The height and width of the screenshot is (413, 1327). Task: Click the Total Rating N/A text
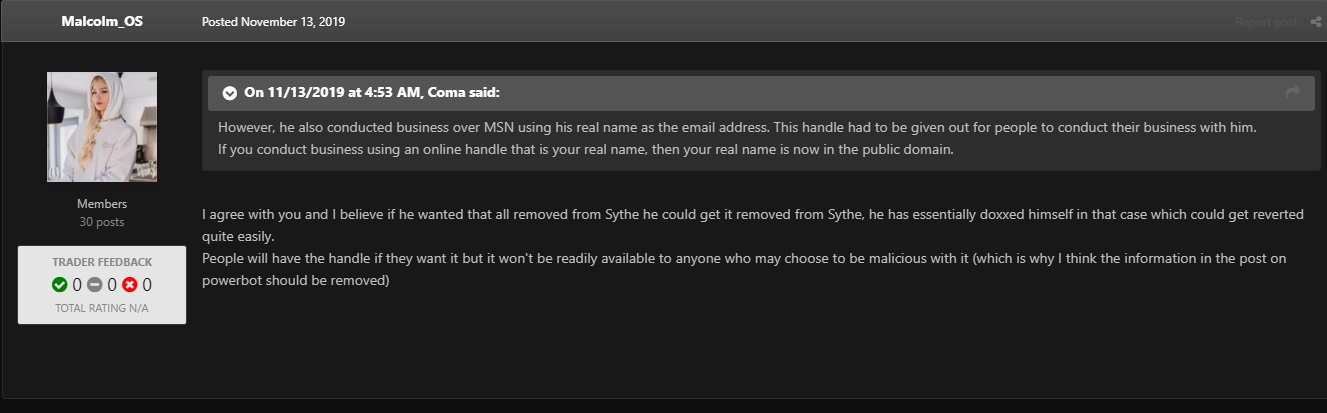[x=102, y=308]
